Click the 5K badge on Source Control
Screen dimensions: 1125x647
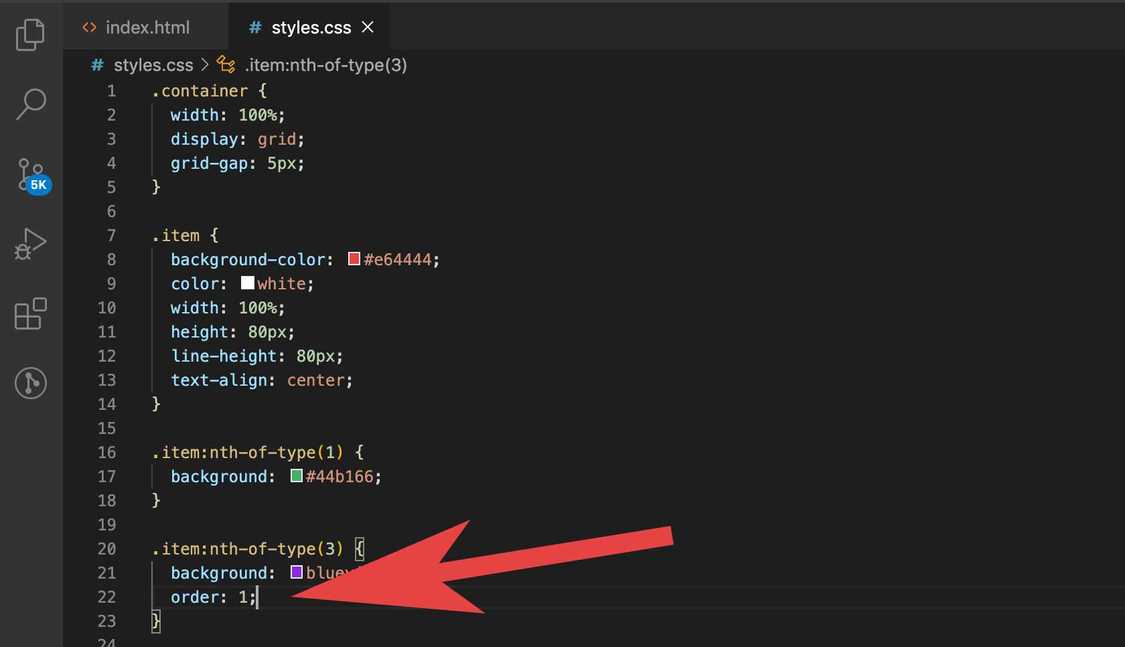40,184
